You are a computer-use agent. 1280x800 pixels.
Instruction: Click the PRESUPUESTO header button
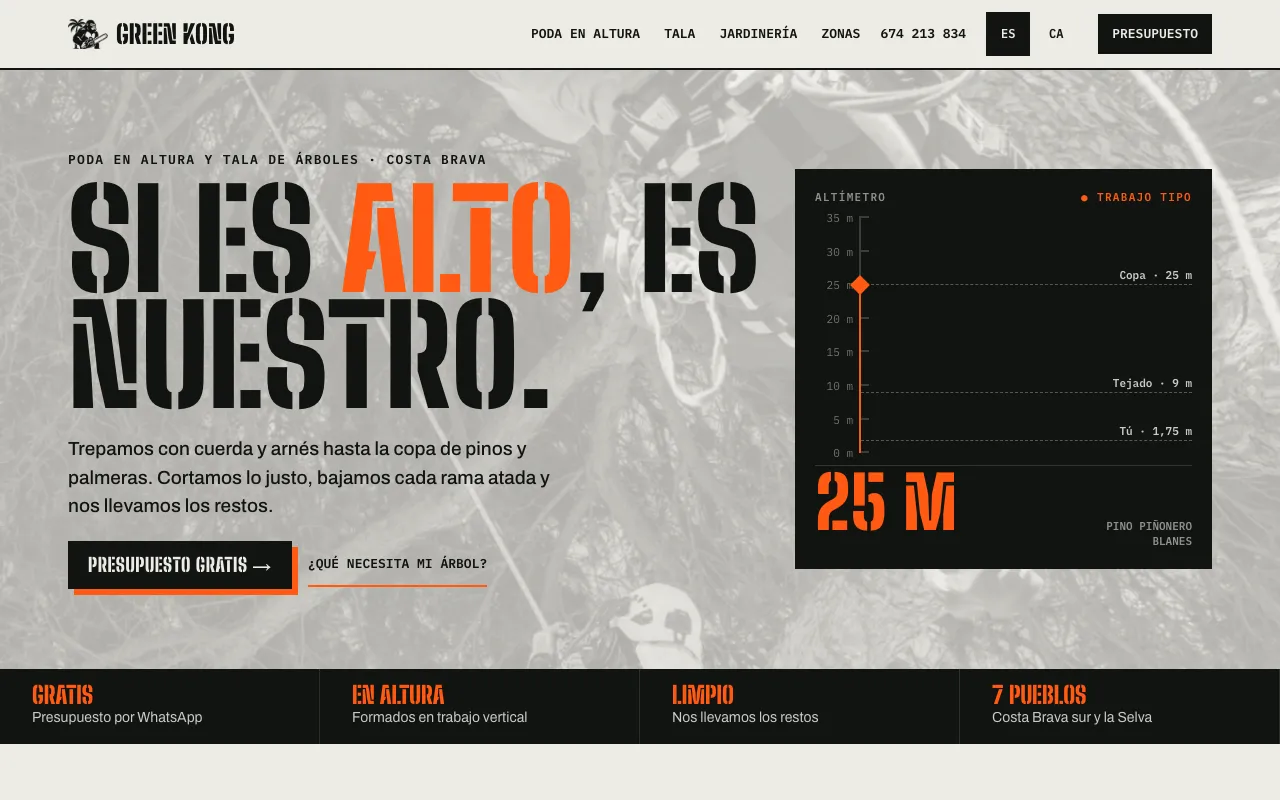tap(1155, 34)
